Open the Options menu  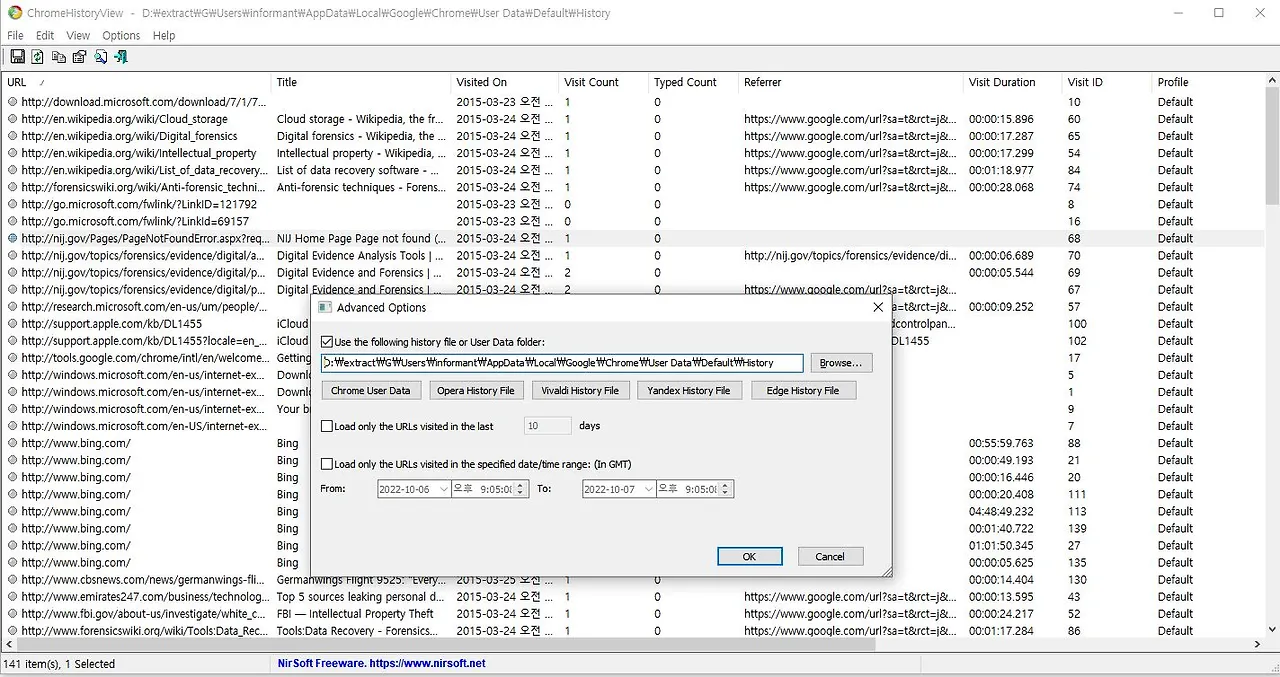click(121, 35)
